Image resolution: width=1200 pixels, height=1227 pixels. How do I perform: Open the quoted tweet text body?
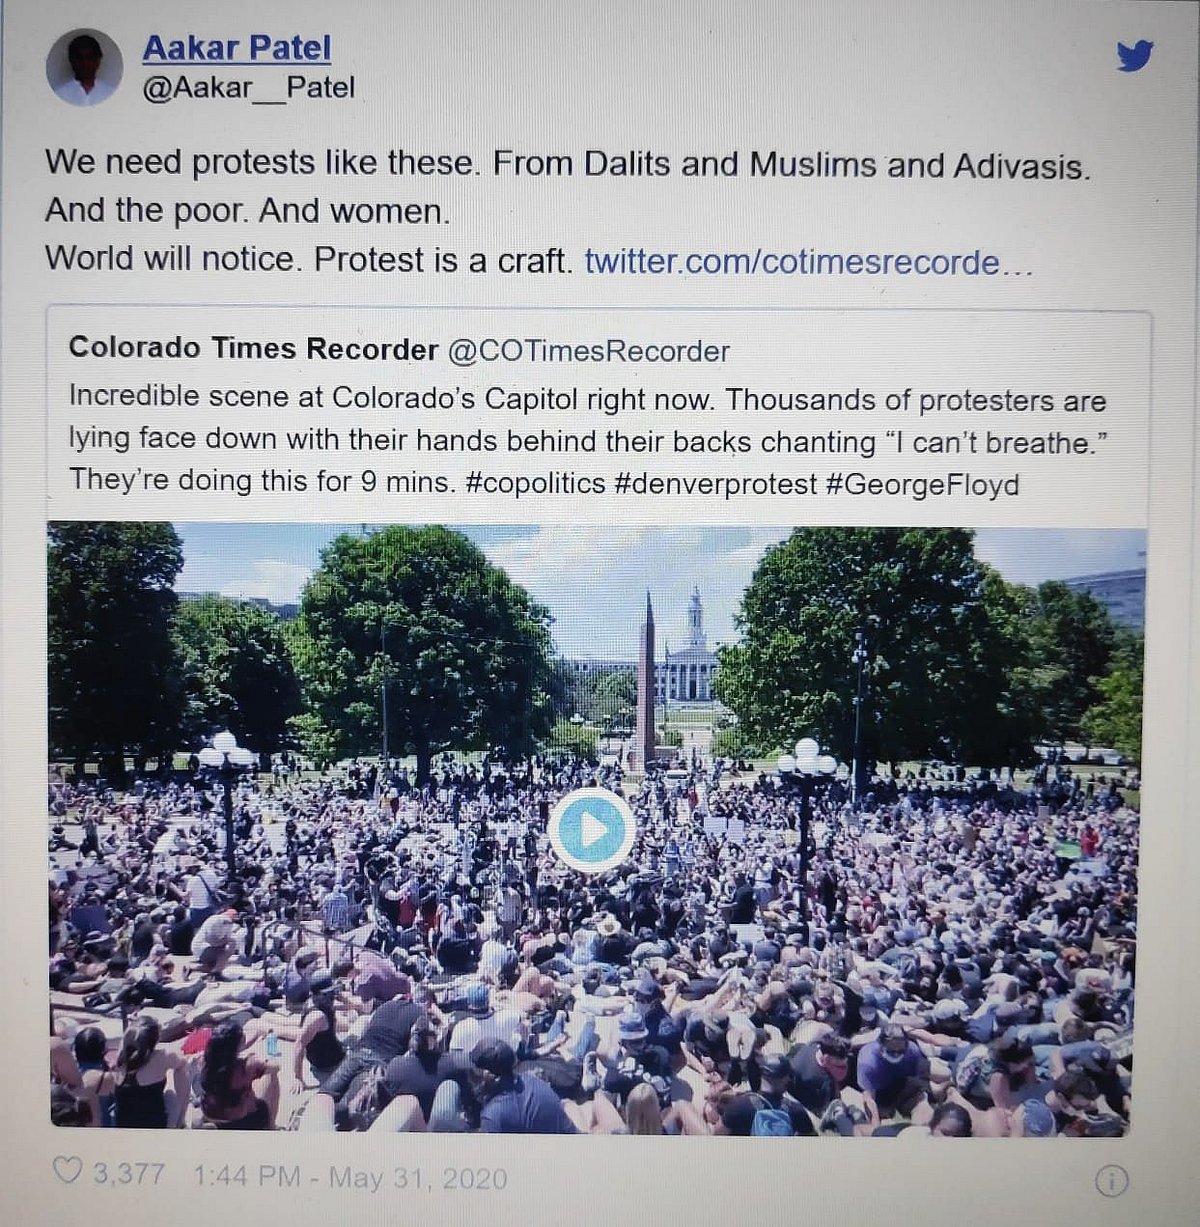pos(590,440)
